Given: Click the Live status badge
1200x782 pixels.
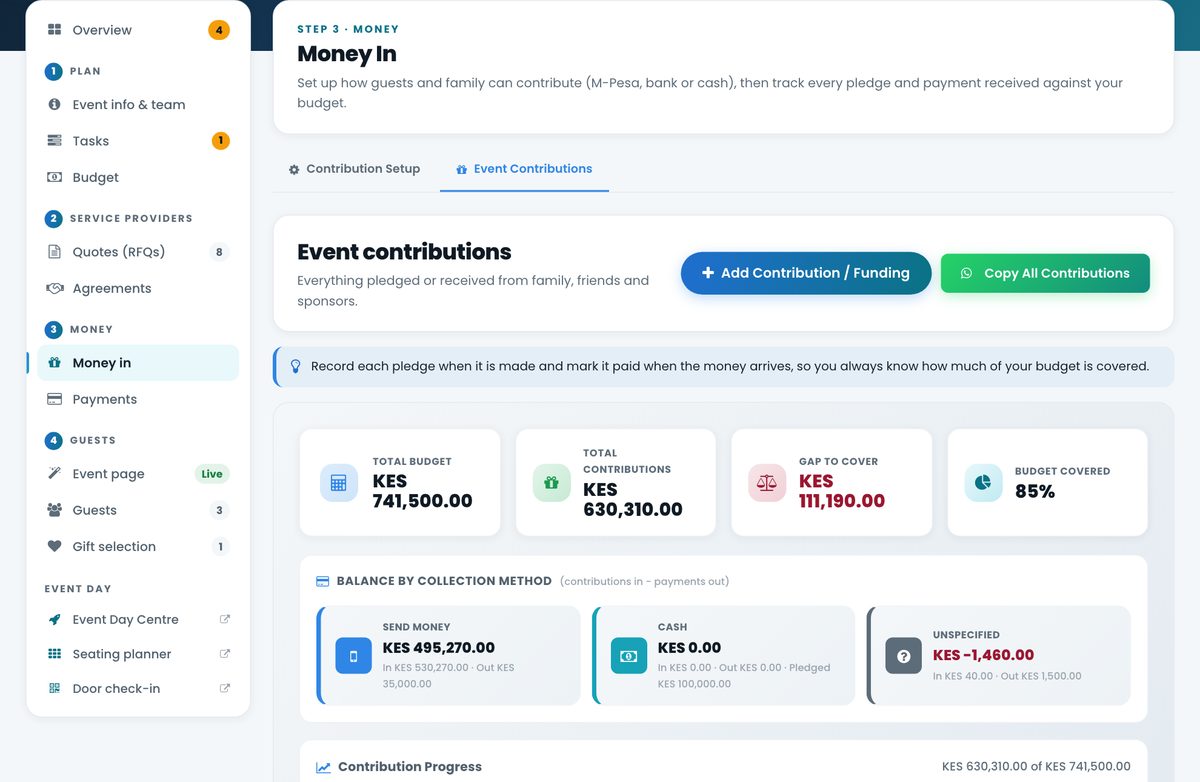Looking at the screenshot, I should (212, 474).
